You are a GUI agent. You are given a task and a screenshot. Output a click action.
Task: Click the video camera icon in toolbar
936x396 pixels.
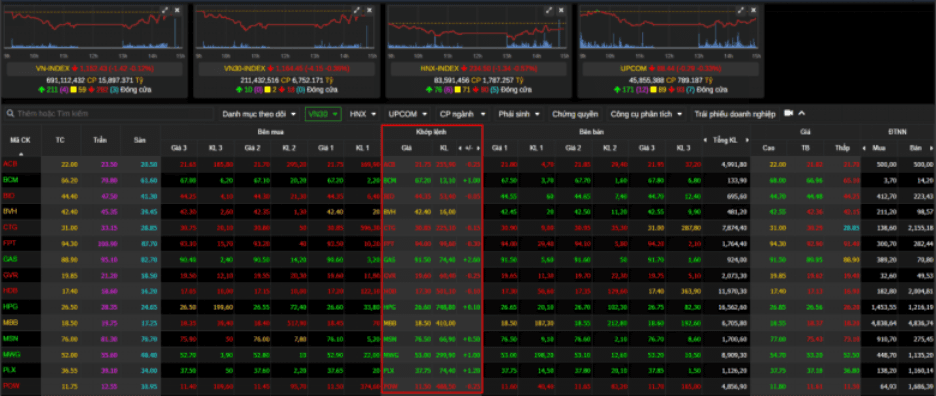coord(788,113)
